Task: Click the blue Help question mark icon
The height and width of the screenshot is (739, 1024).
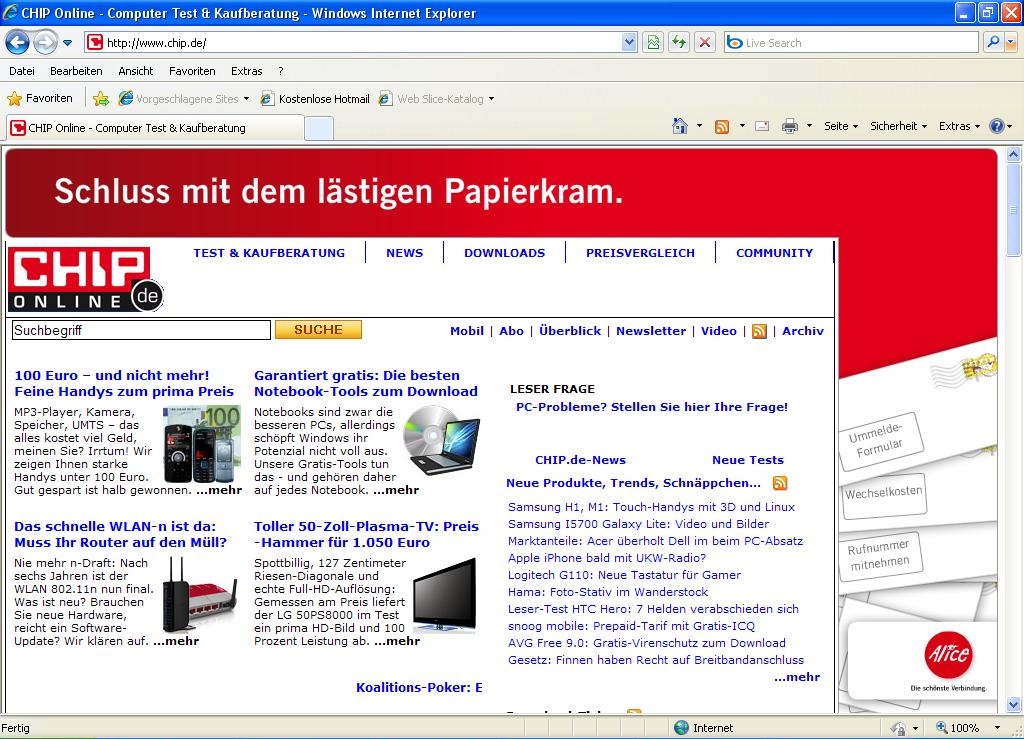Action: 997,126
